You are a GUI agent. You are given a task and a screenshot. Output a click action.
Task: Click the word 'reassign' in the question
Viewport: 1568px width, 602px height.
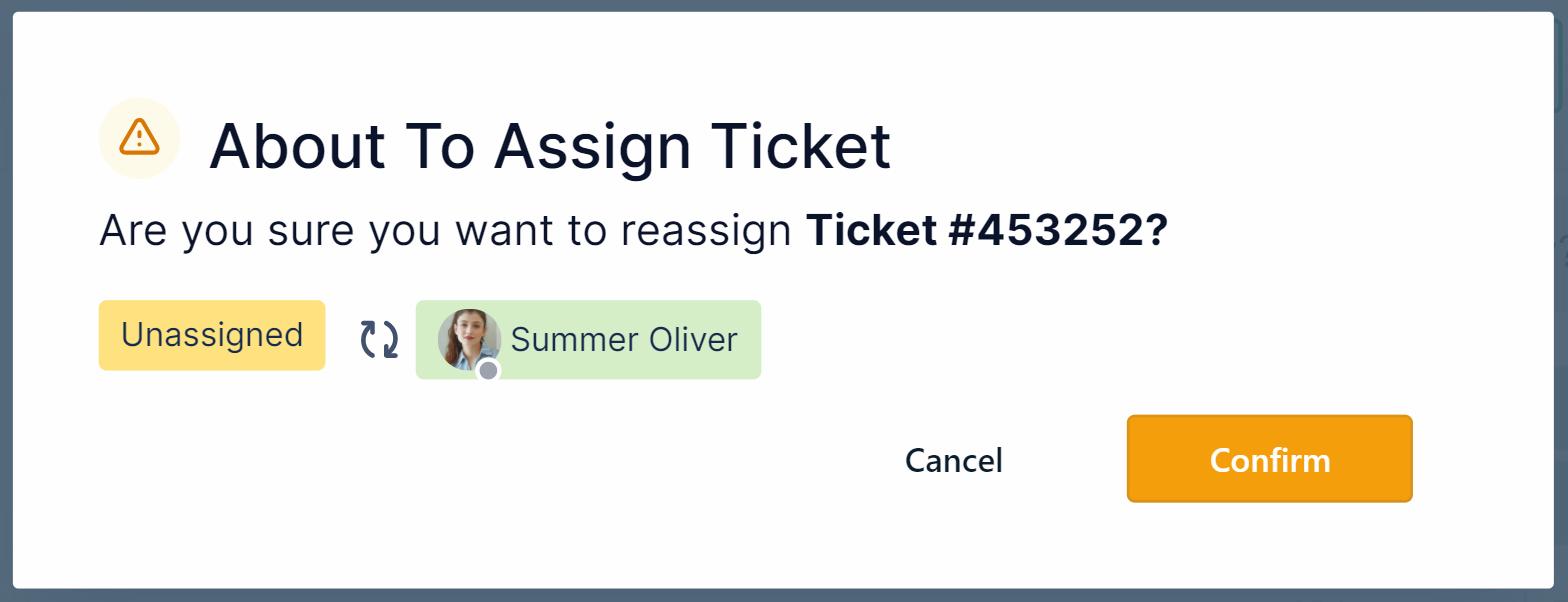pos(706,232)
